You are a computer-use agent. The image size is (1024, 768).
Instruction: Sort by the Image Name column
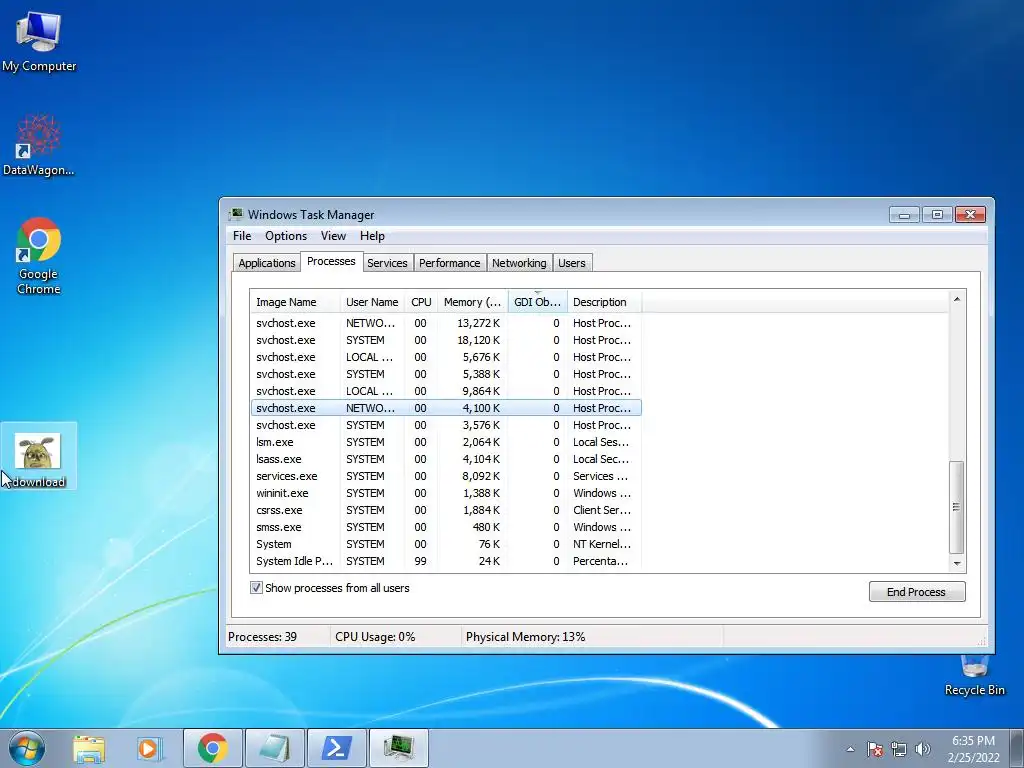295,302
